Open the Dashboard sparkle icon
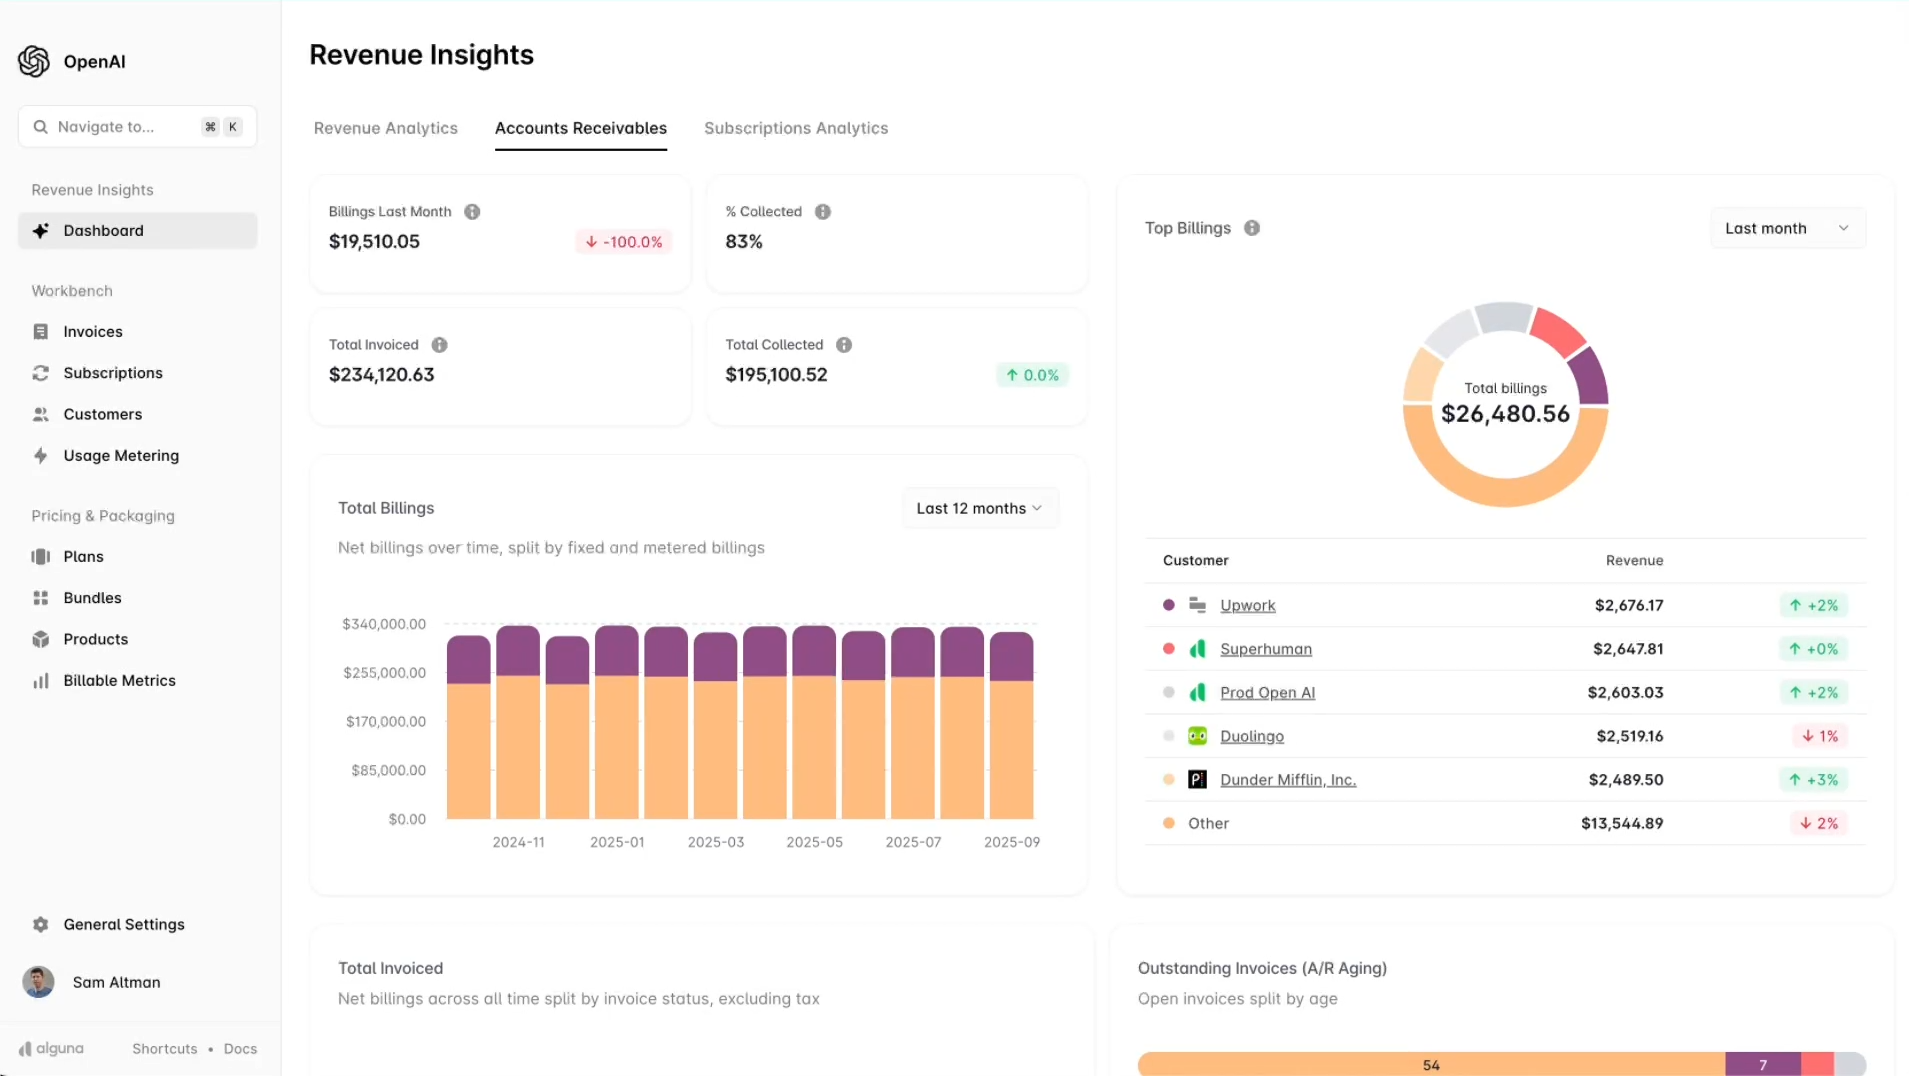 (40, 230)
